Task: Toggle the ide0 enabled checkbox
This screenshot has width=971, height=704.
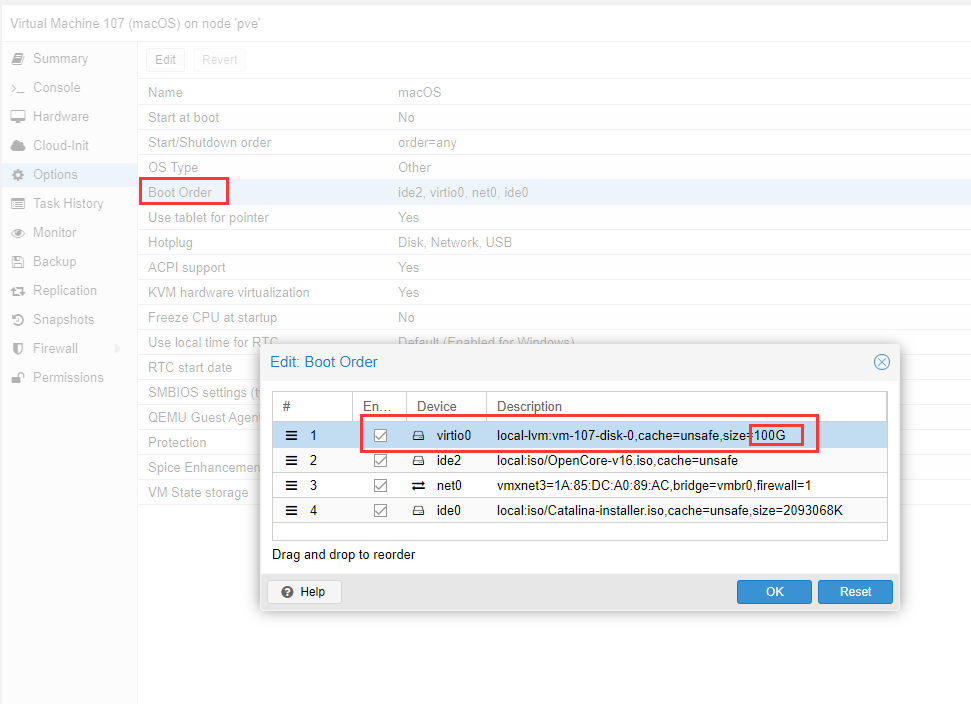Action: point(380,511)
